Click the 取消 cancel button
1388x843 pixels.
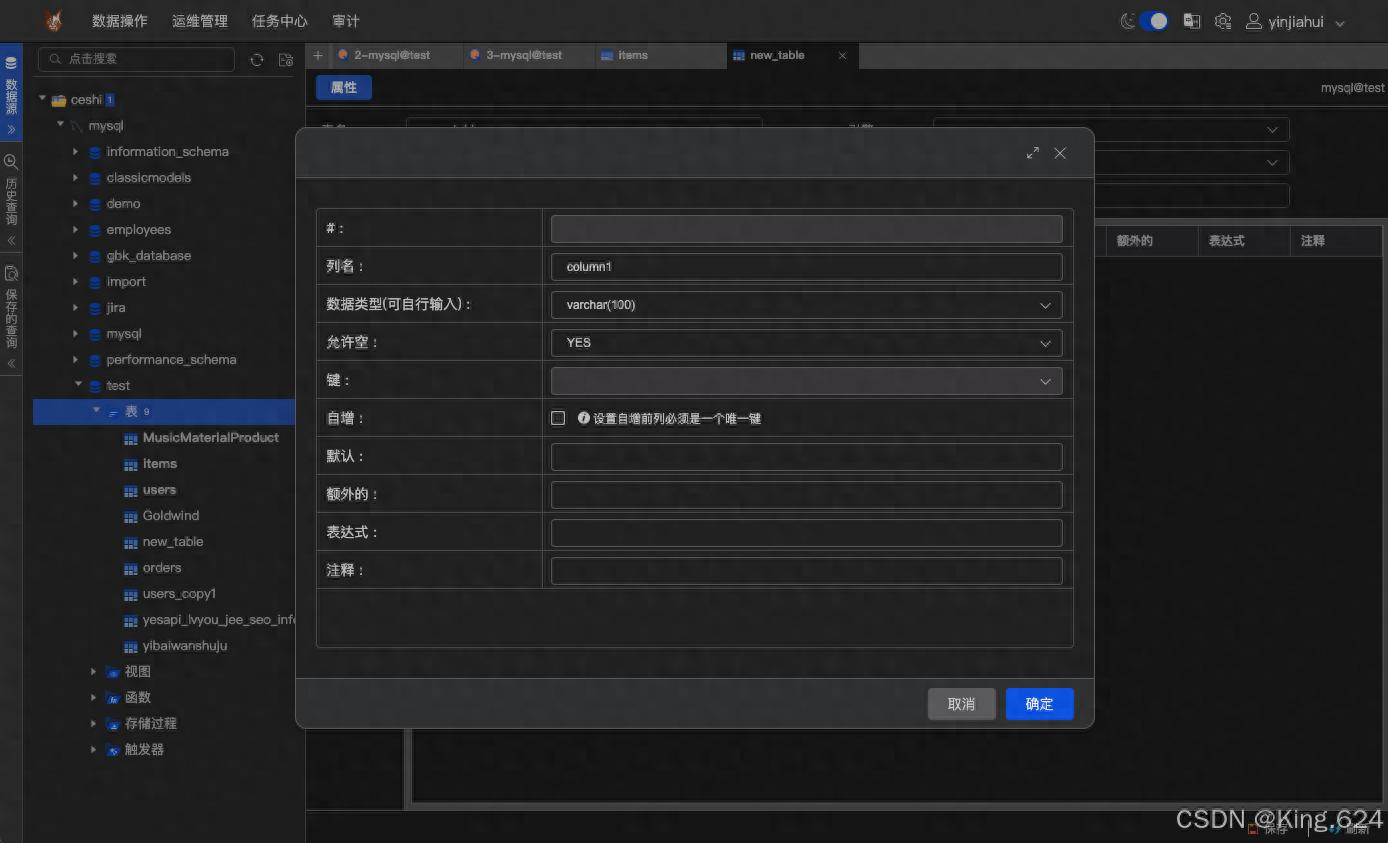tap(961, 704)
